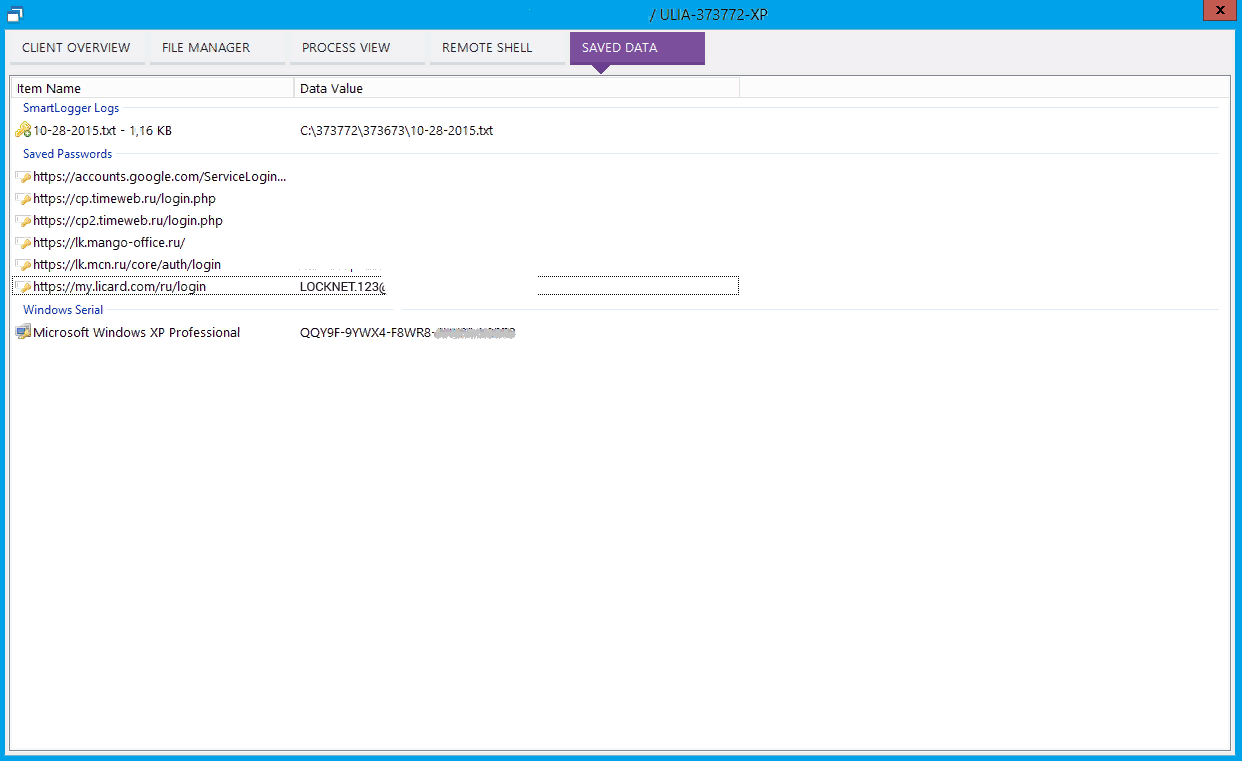This screenshot has width=1242, height=761.
Task: Select Microsoft Windows XP Professional row
Action: point(375,332)
